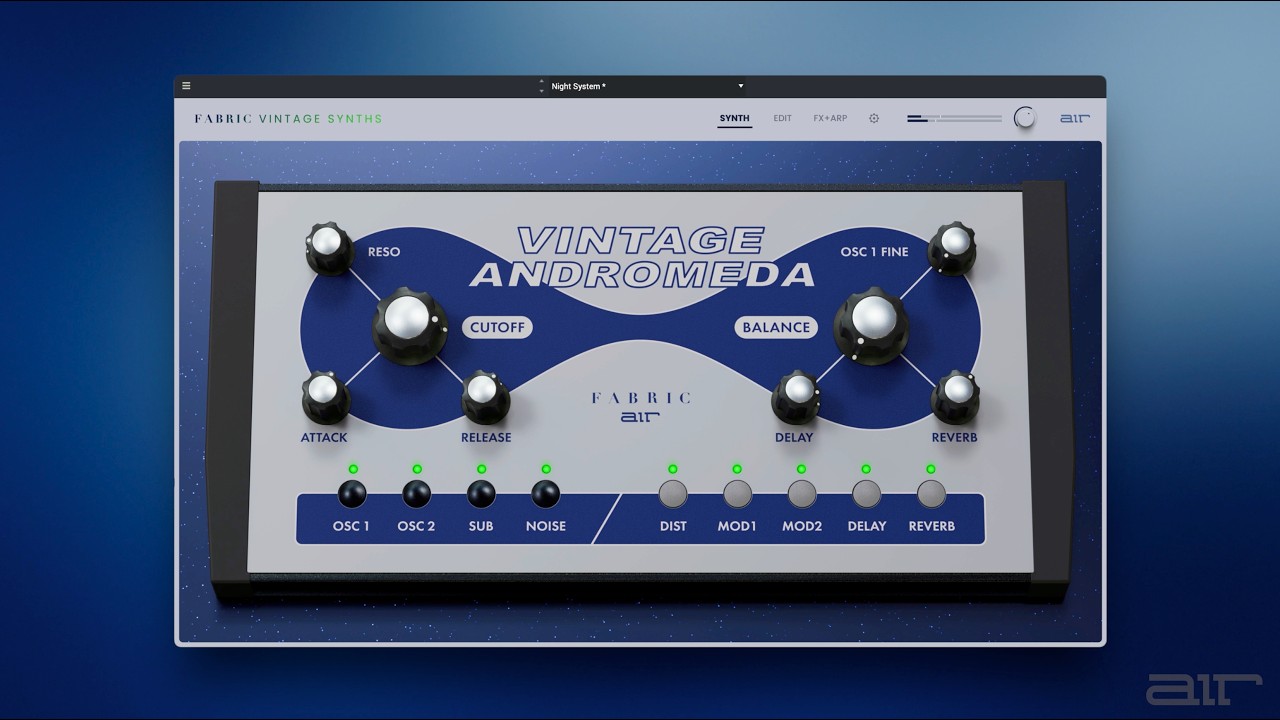Select previous preset with up arrow
The width and height of the screenshot is (1280, 720).
point(542,82)
